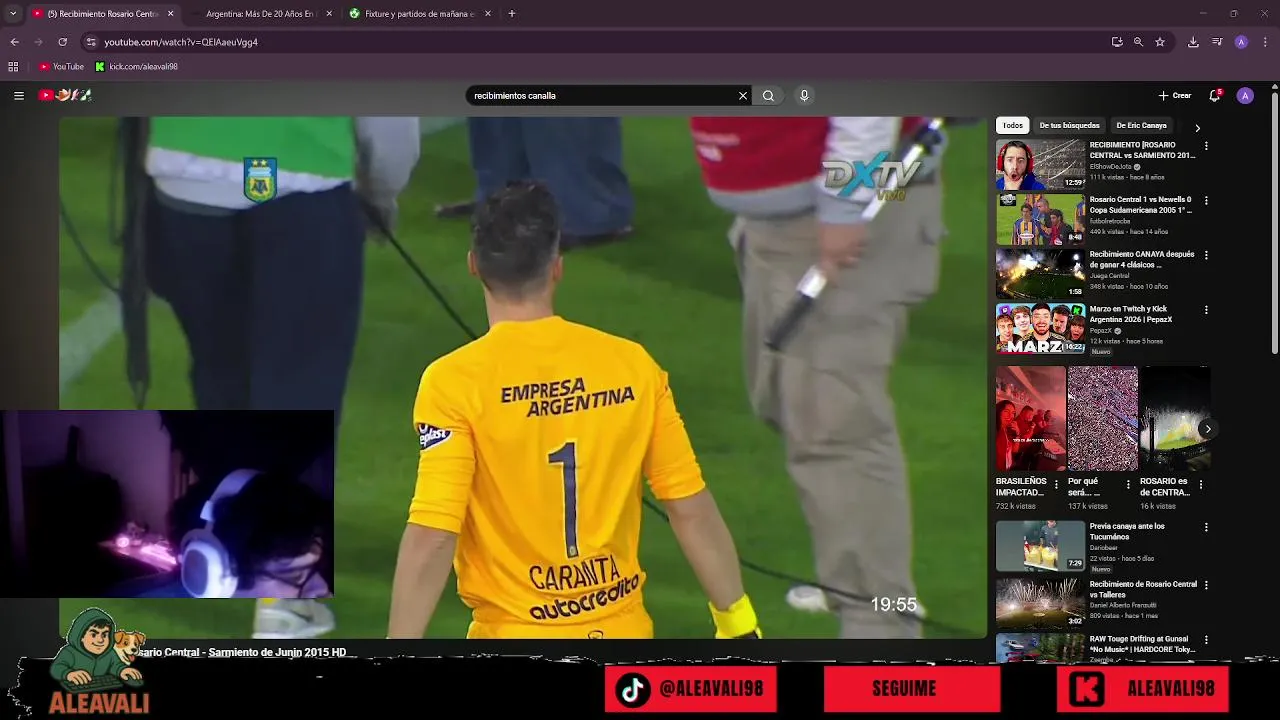Bookmark this page with star icon
This screenshot has width=1280, height=720.
[1160, 42]
